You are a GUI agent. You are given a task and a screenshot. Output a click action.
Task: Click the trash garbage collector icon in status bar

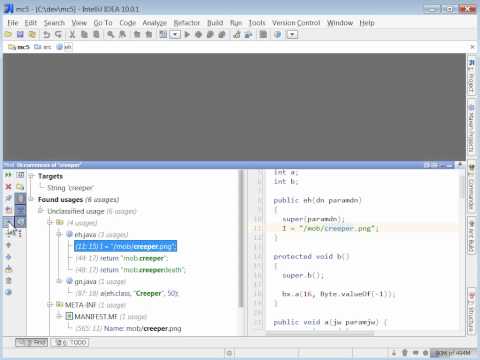(405, 353)
